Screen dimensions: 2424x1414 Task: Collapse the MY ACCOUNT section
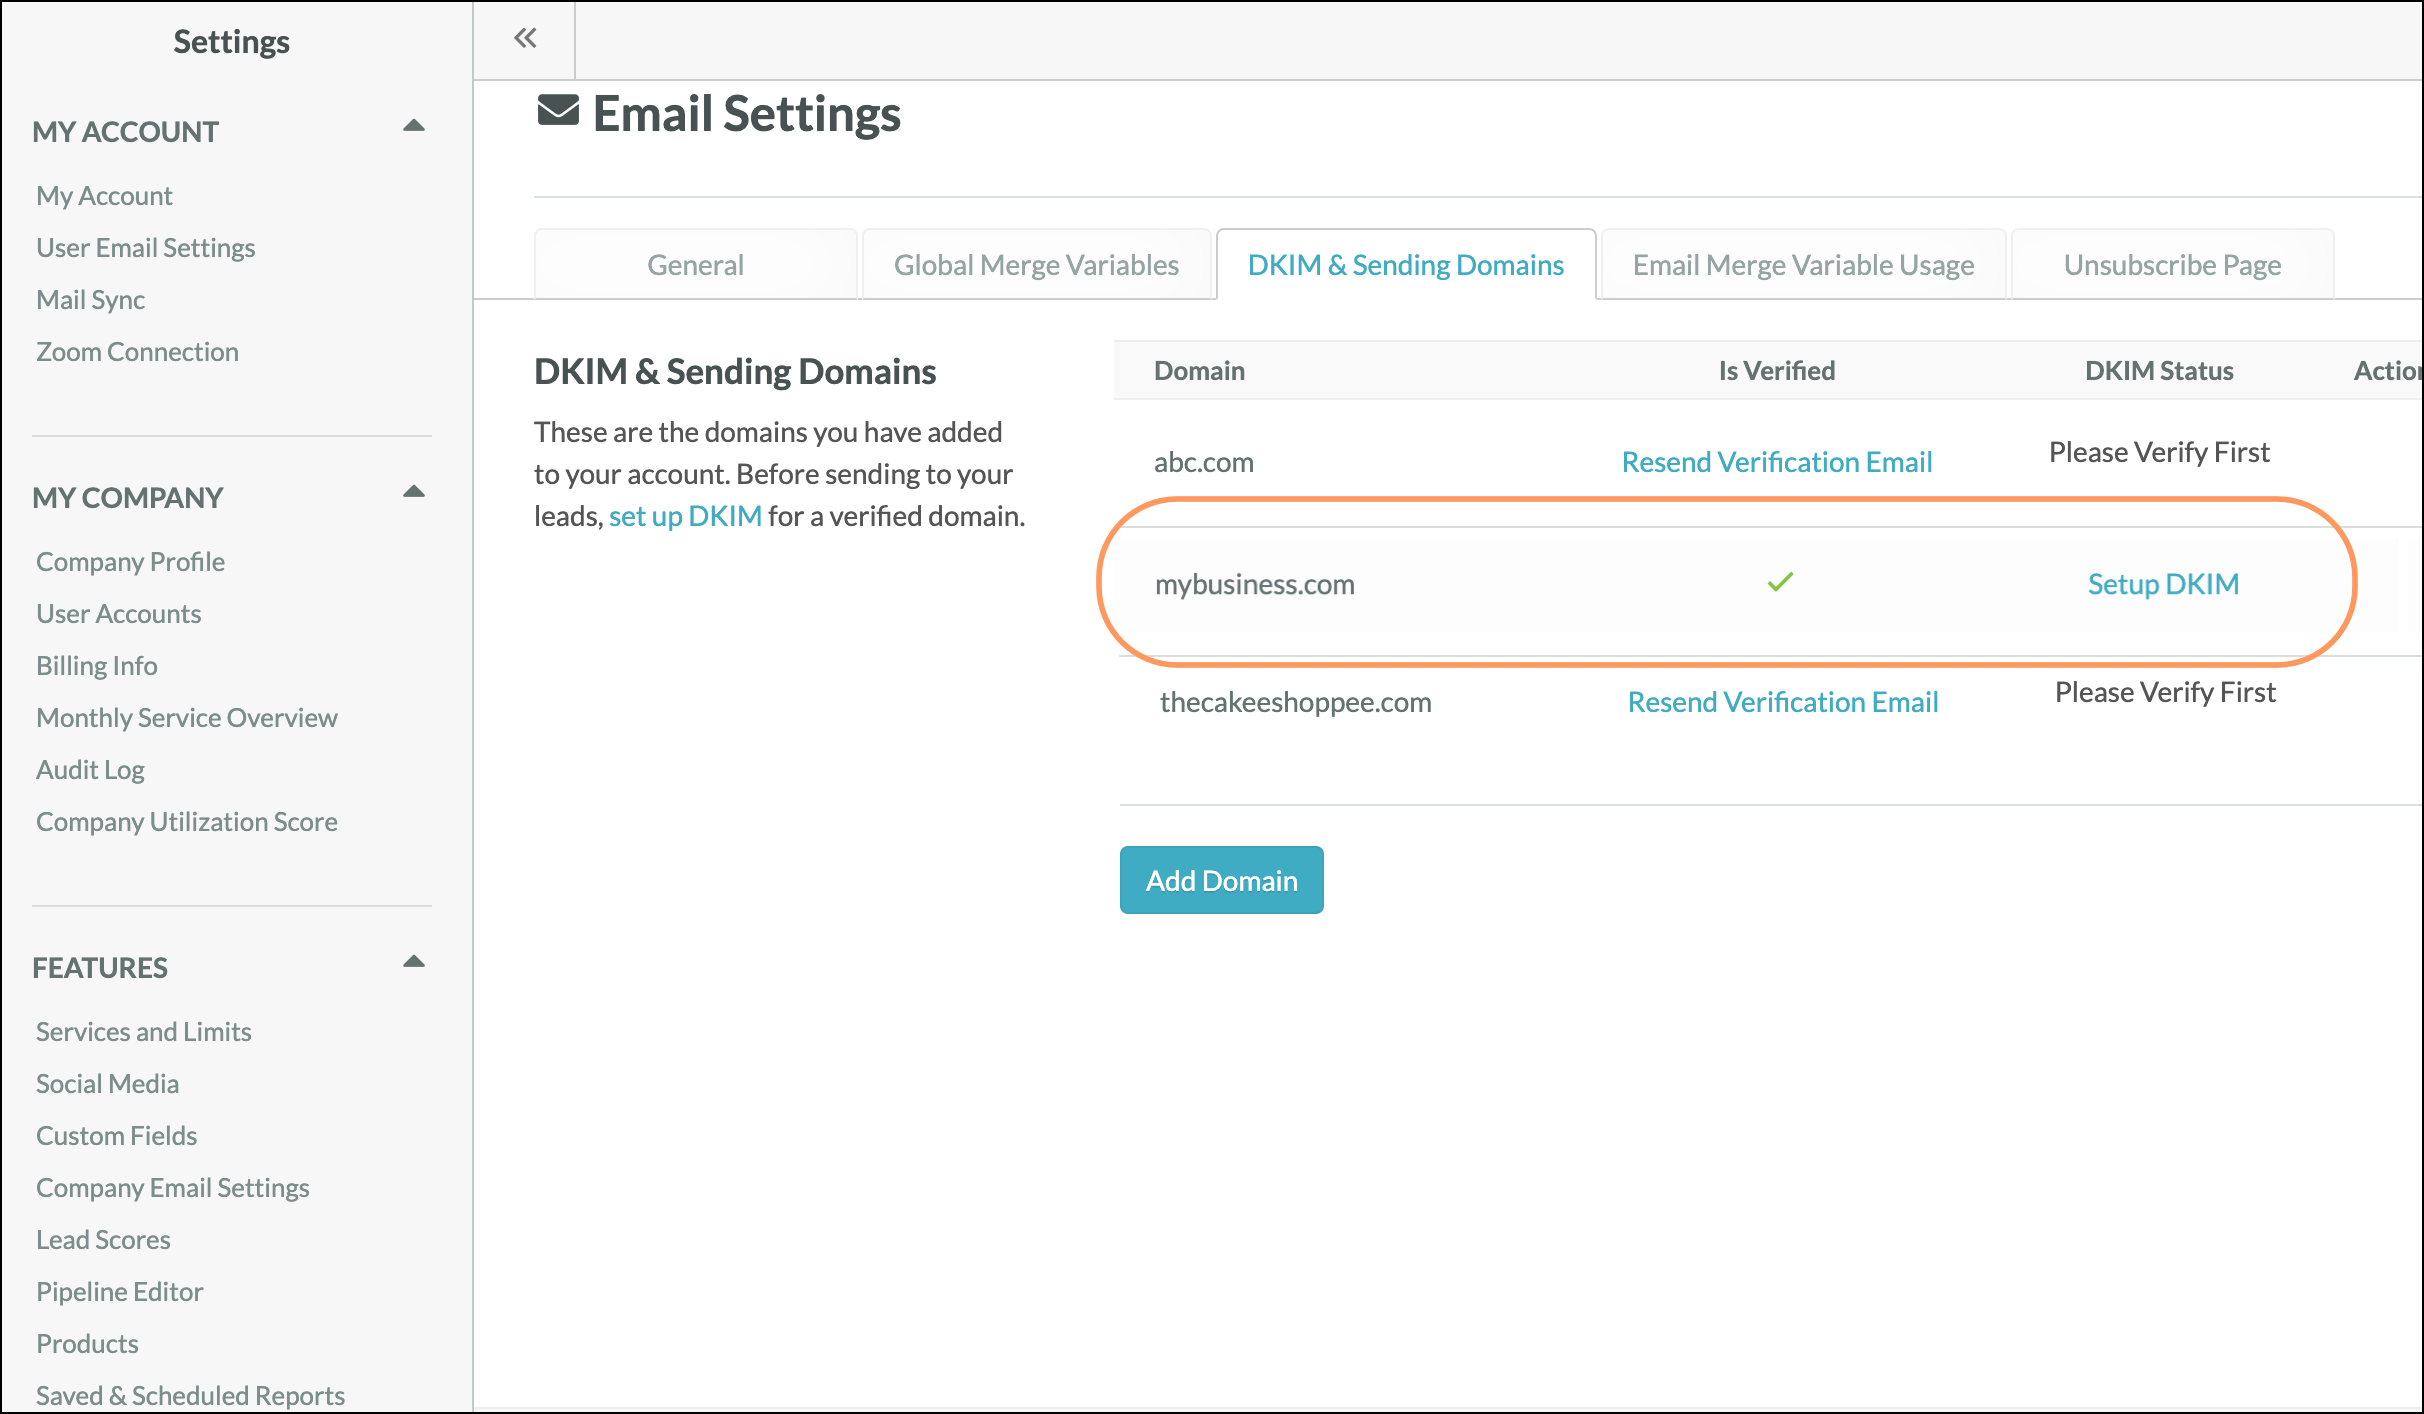tap(414, 126)
